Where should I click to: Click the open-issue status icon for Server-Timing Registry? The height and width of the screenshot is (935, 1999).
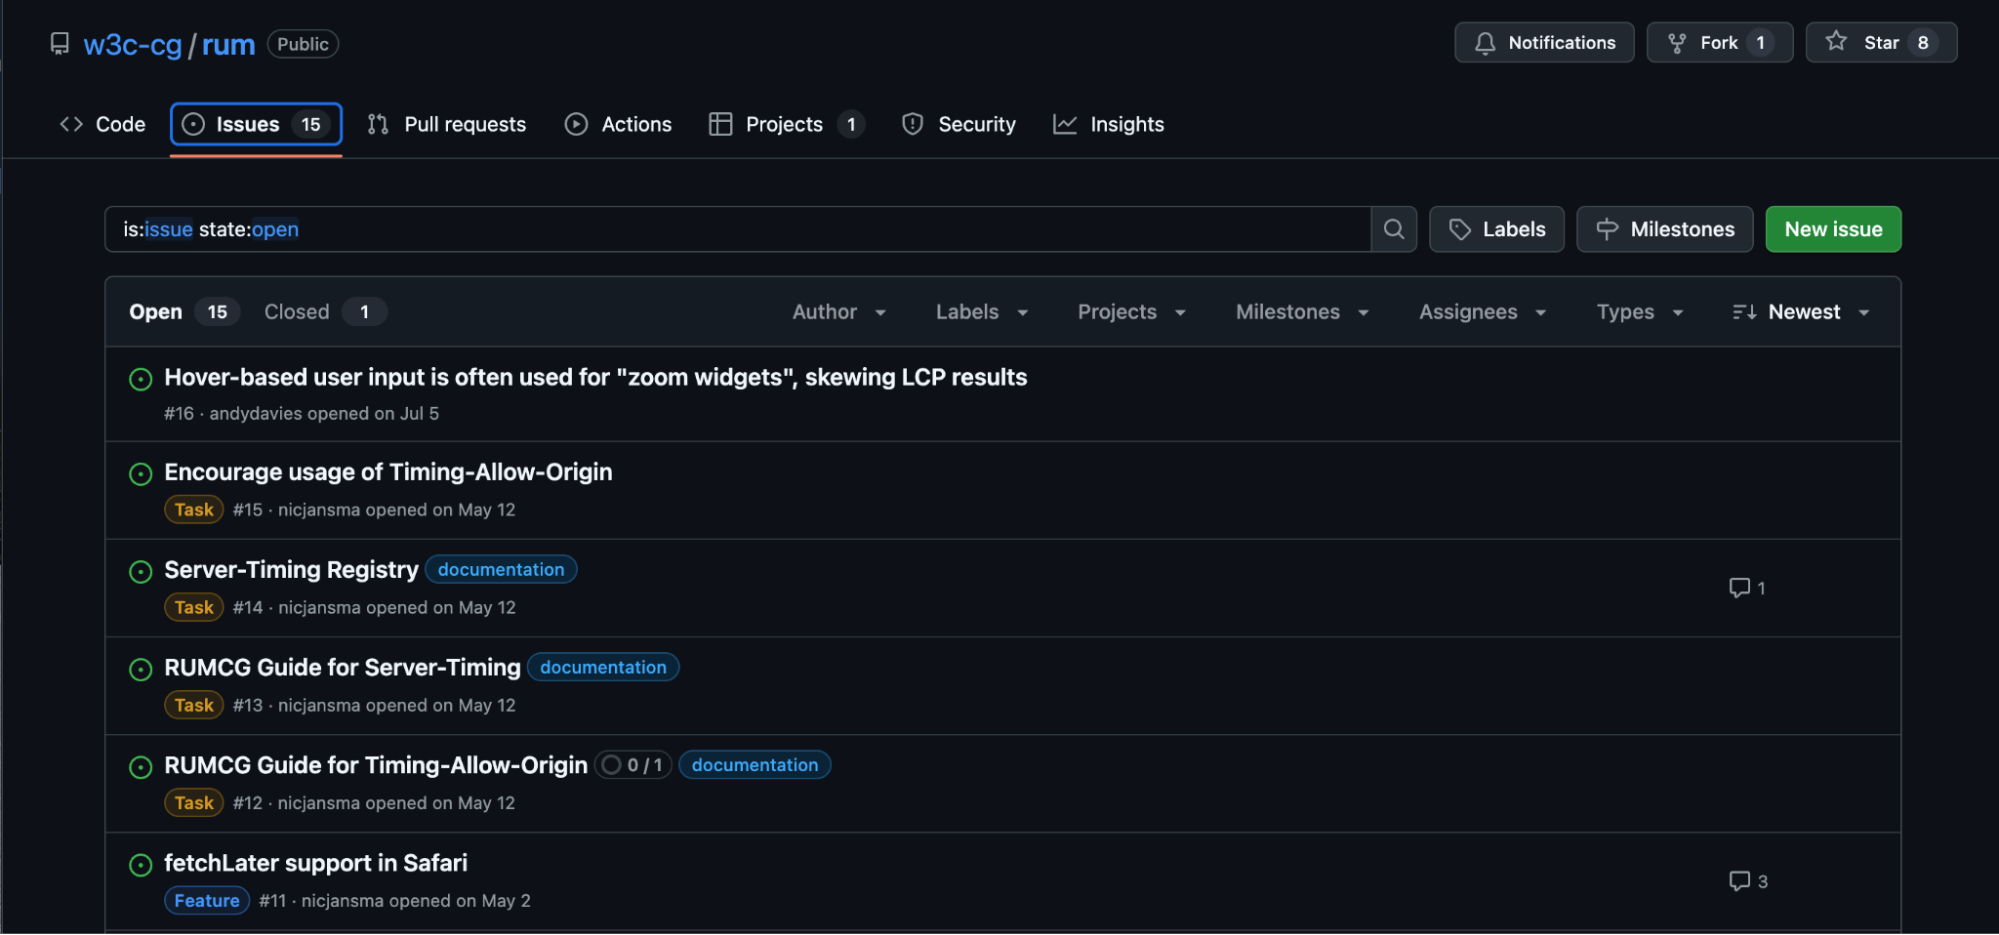pyautogui.click(x=140, y=572)
